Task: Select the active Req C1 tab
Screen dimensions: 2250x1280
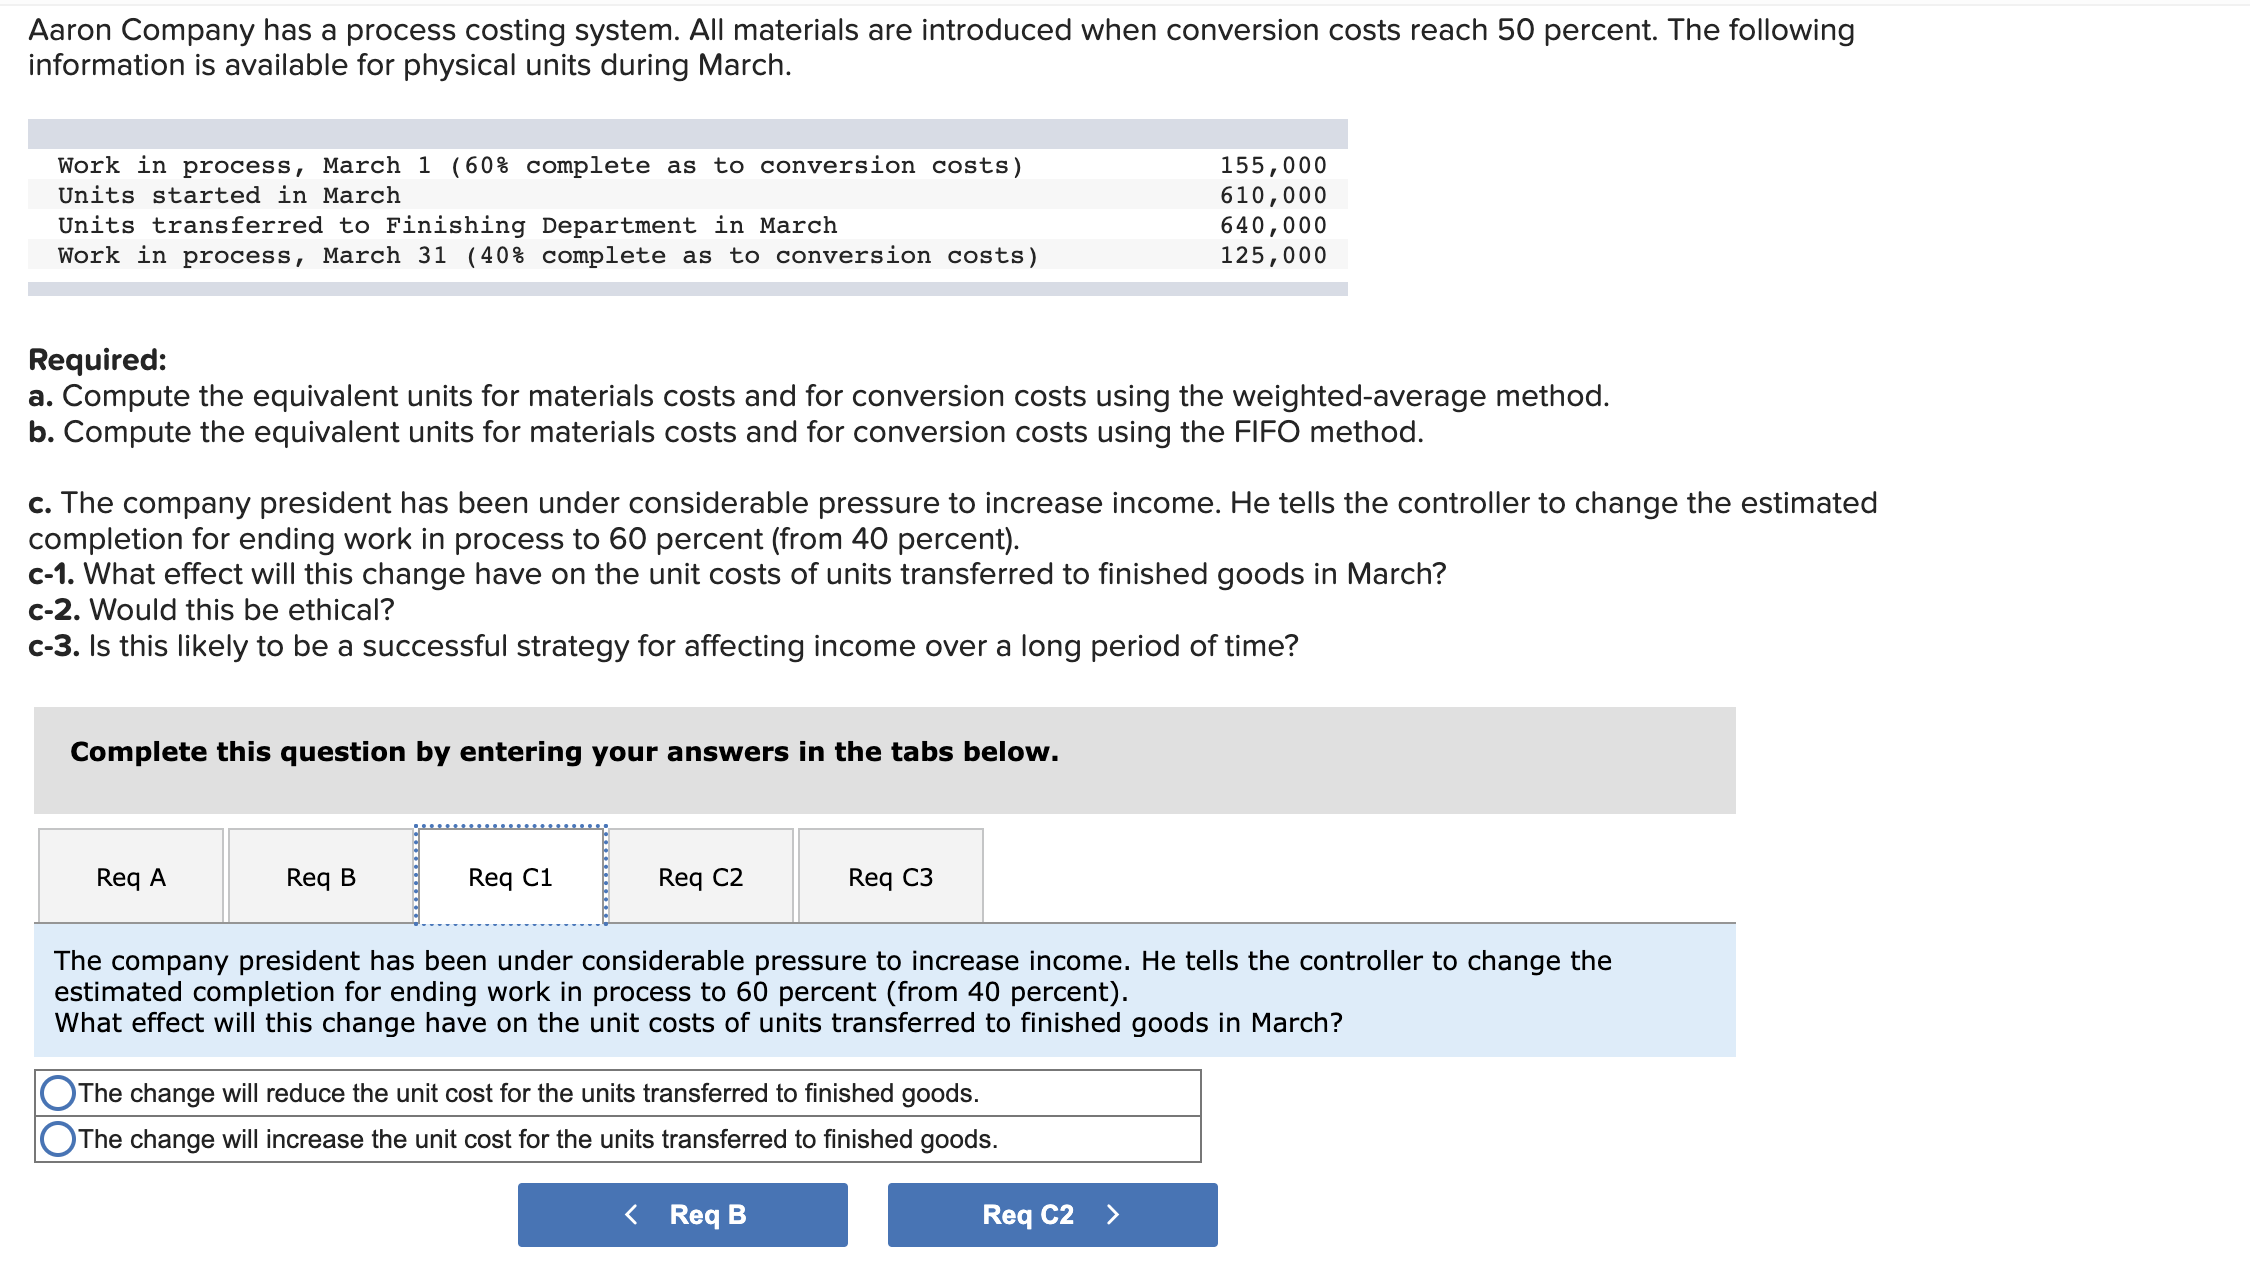Action: point(510,876)
